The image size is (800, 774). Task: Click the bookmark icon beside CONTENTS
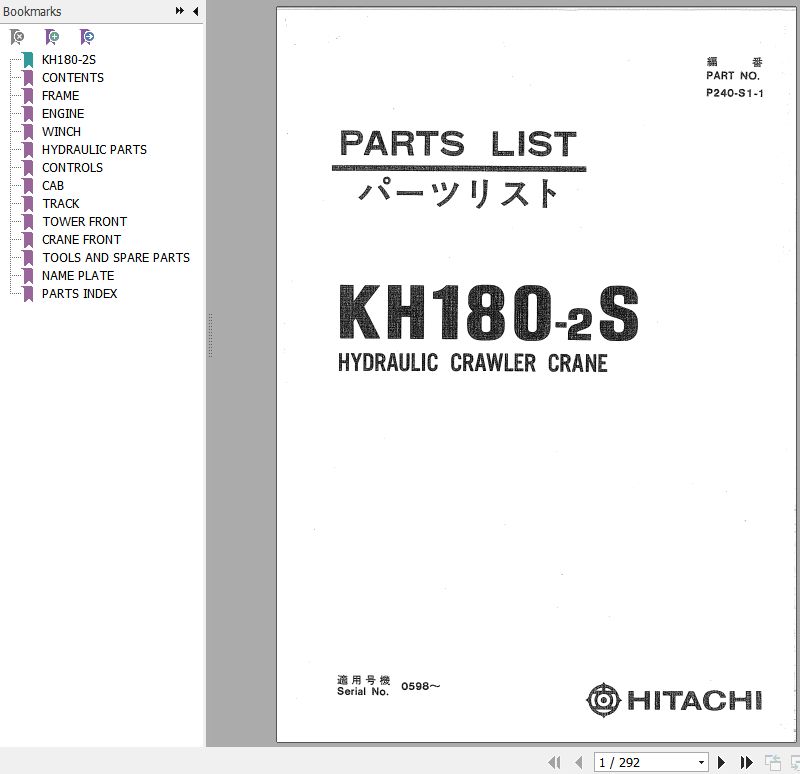(x=28, y=78)
